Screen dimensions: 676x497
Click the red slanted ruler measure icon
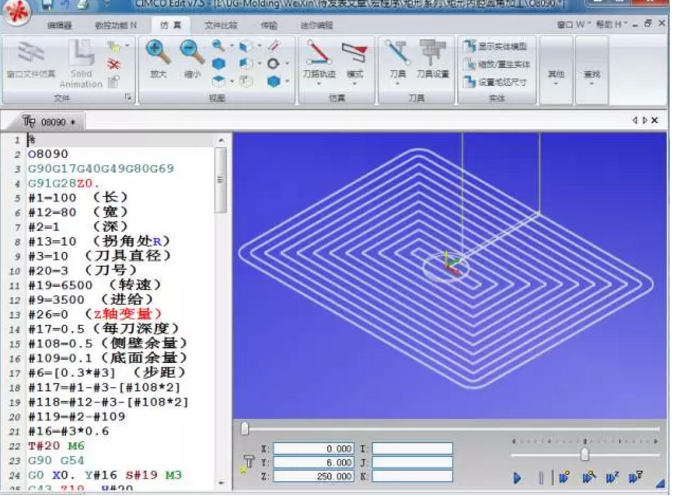tap(274, 45)
